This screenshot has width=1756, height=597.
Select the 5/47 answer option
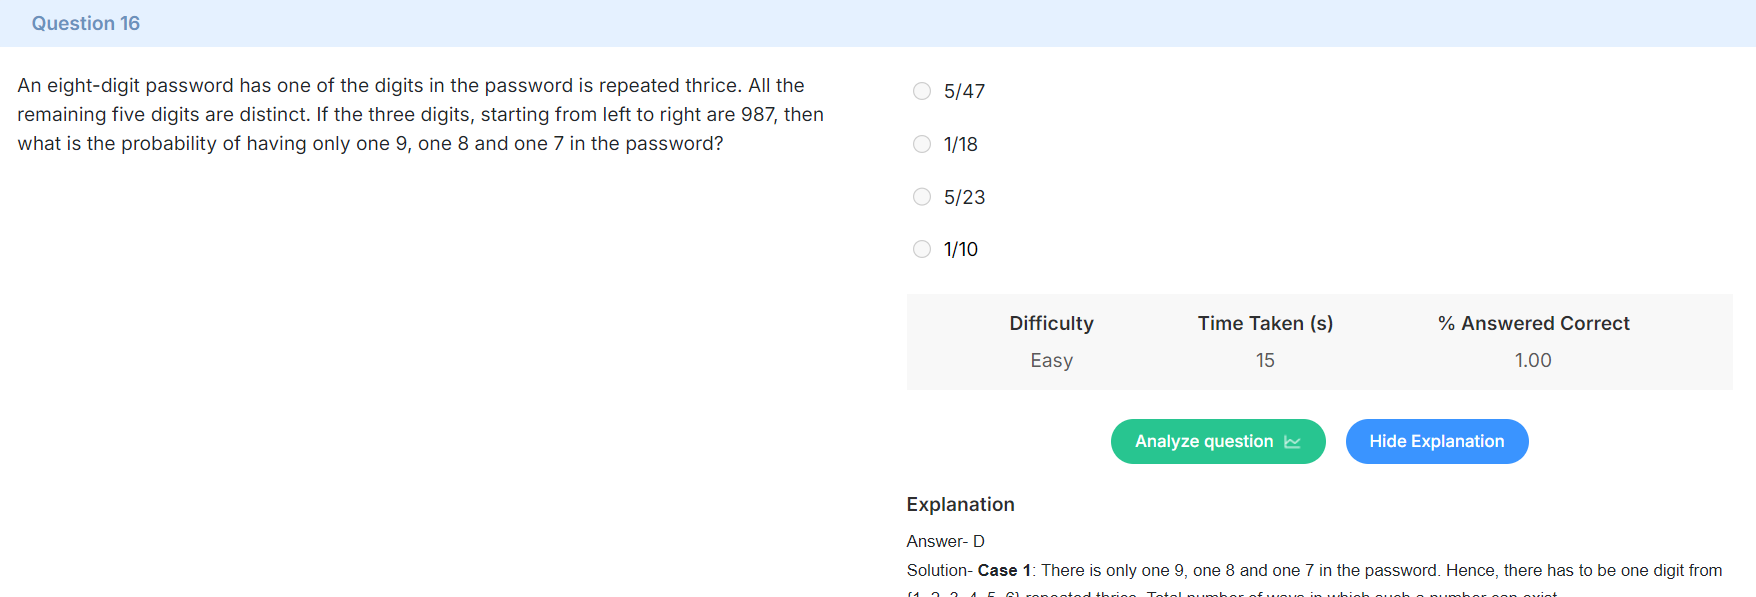click(x=922, y=91)
